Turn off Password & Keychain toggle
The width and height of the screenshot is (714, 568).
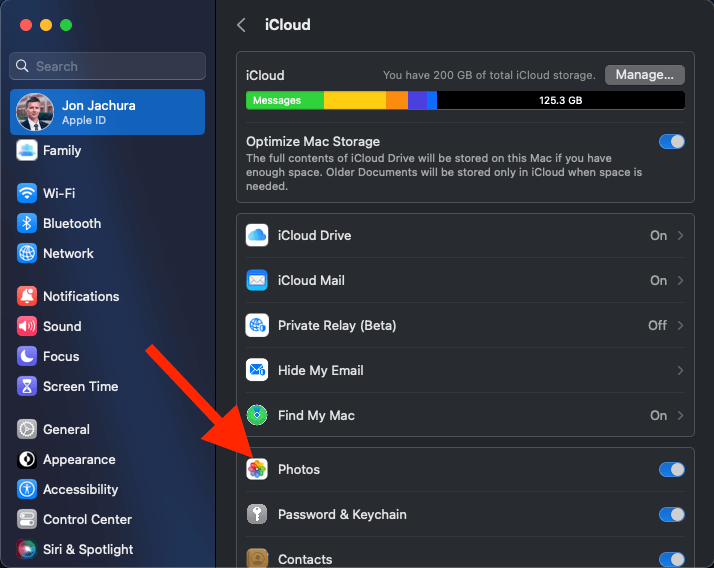click(671, 515)
